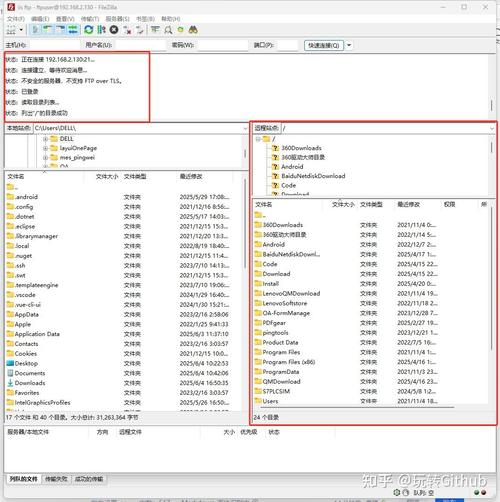Click Documents icon in local list
Viewport: 500px width, 502px height.
point(10,373)
